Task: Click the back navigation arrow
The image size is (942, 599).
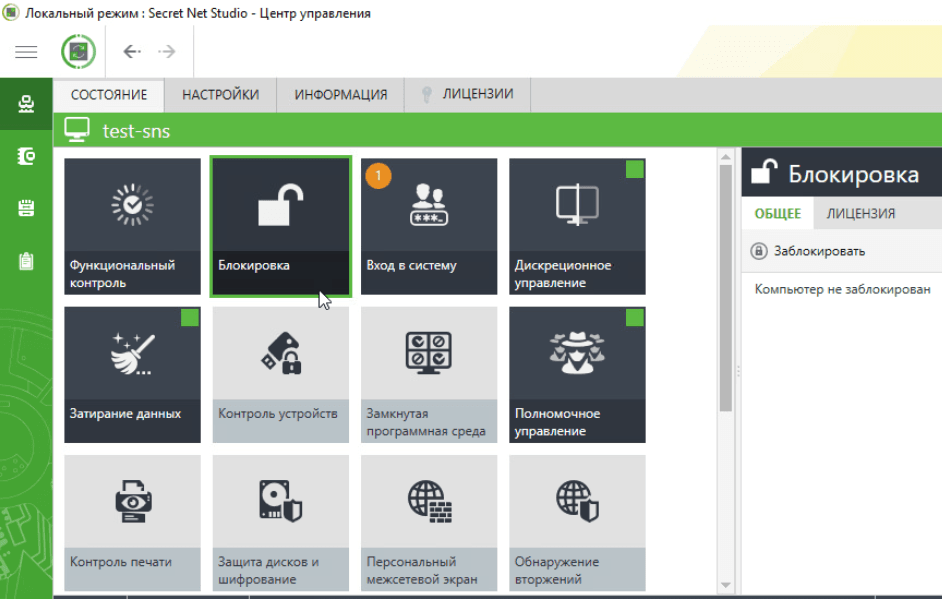Action: coord(131,52)
